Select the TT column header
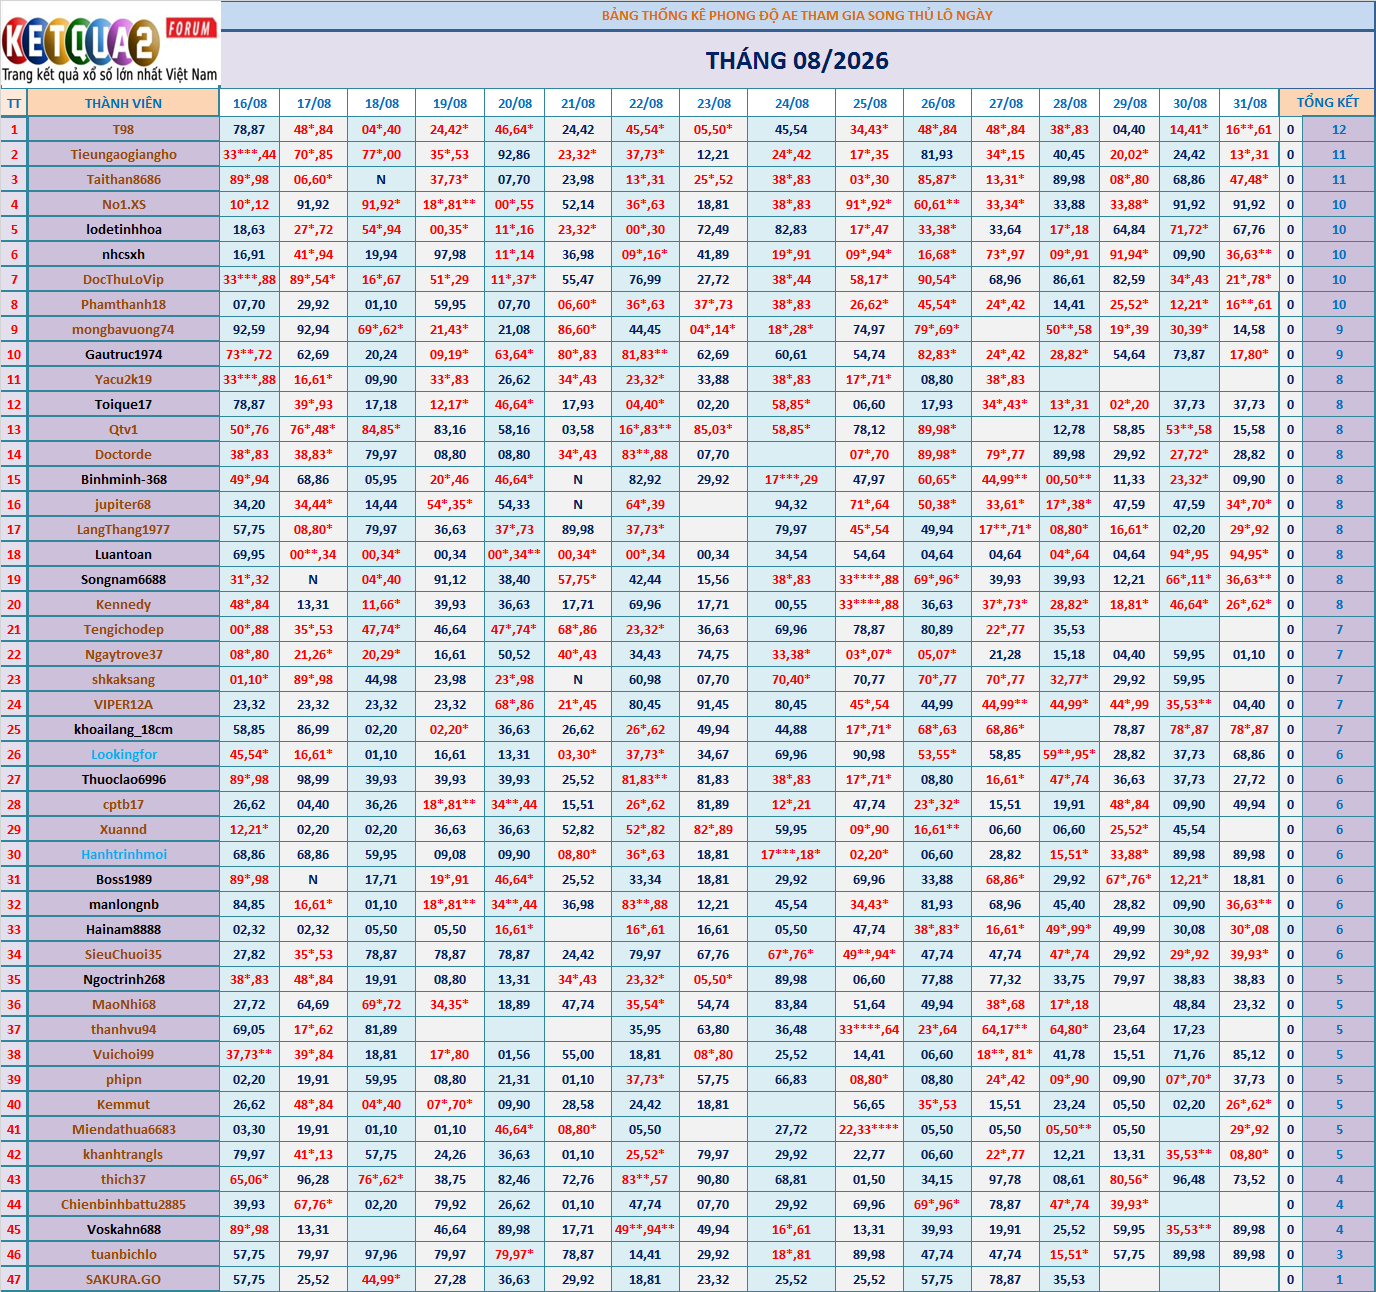Viewport: 1376px width, 1292px height. click(14, 103)
